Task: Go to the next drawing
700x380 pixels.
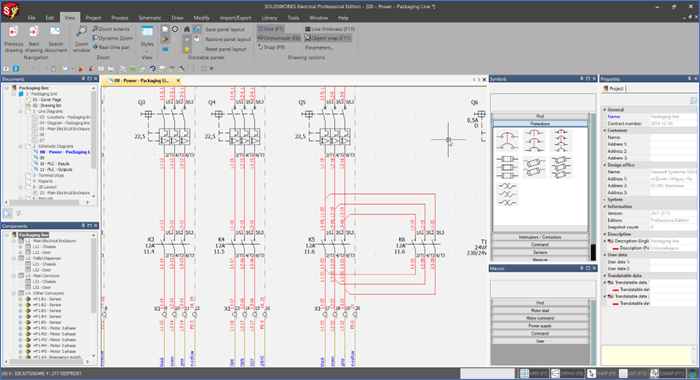Action: click(x=34, y=39)
